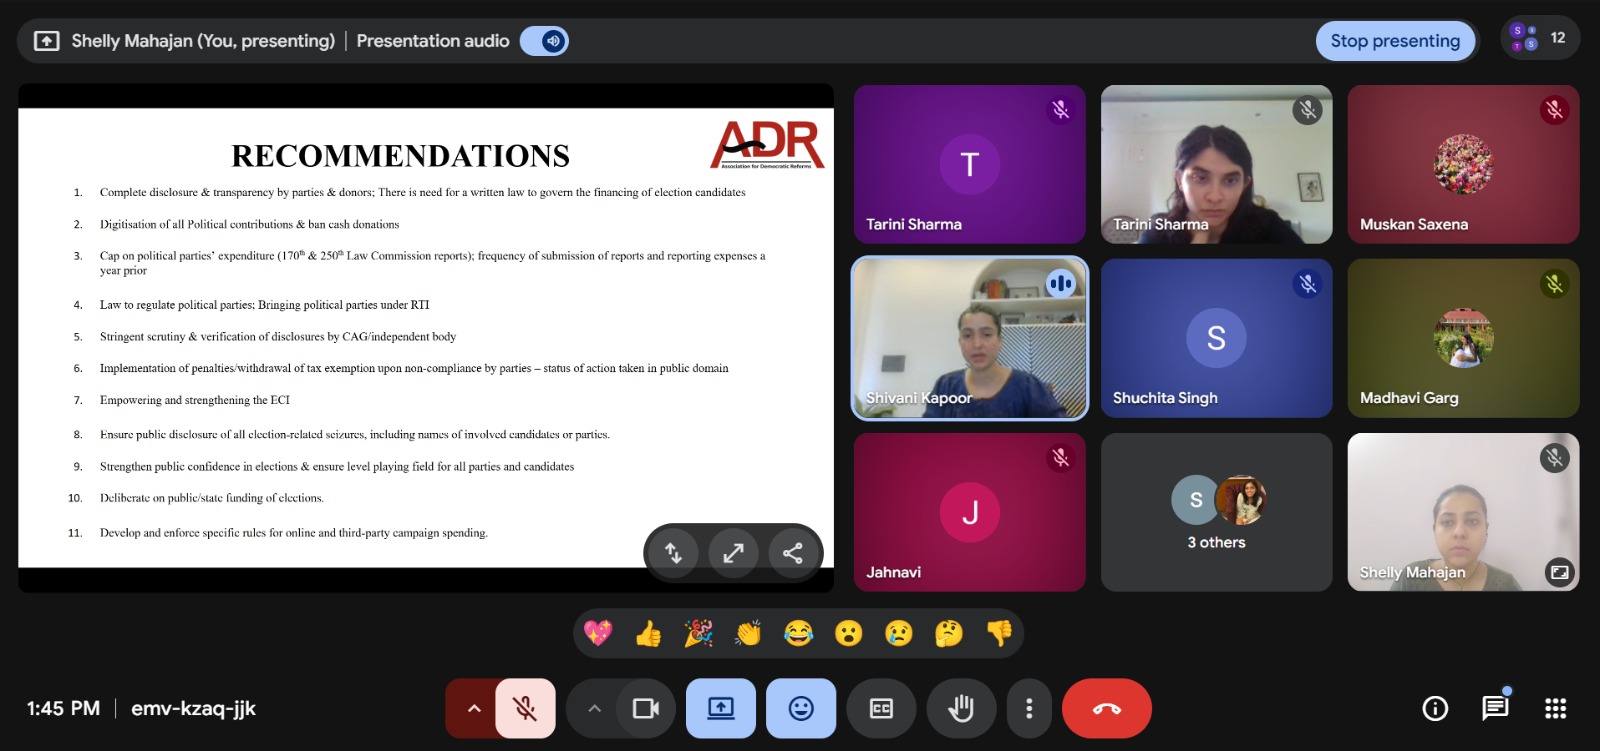
Task: Expand video settings chevron beside camera
Action: (x=594, y=709)
